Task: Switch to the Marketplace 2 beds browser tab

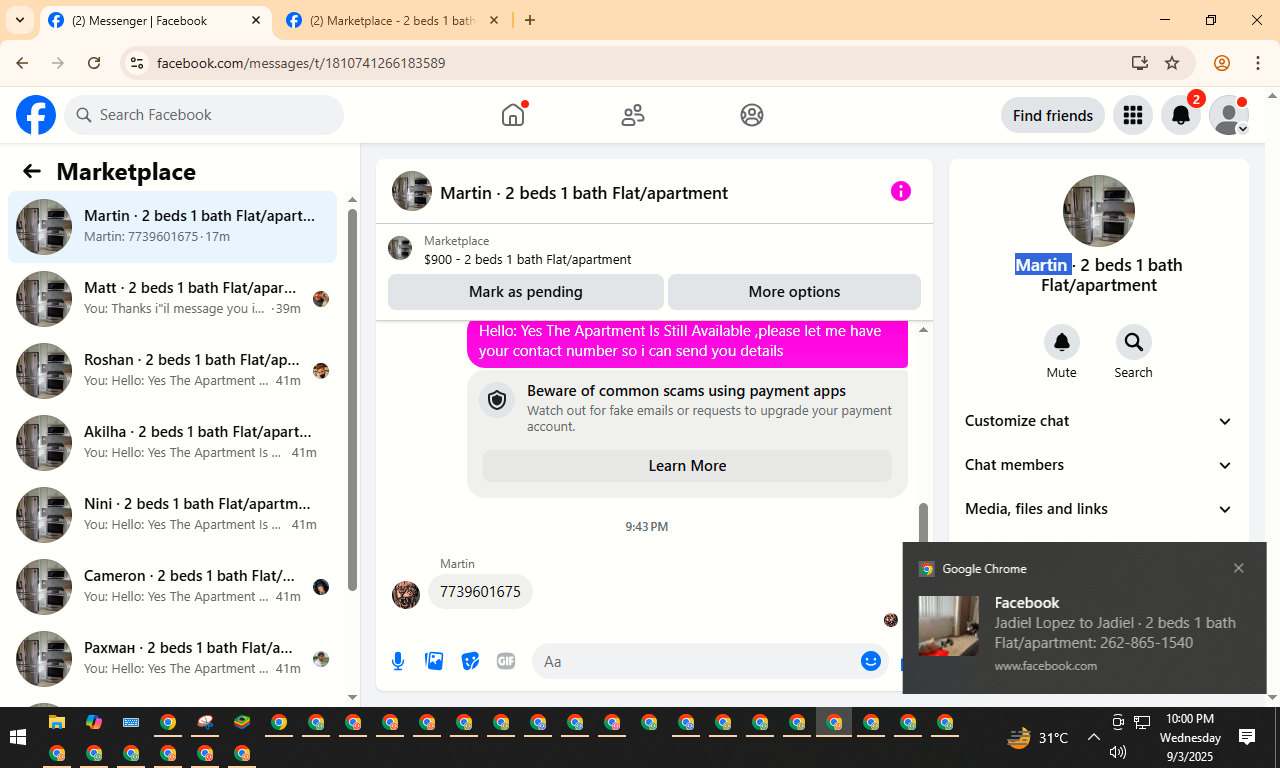Action: (x=392, y=20)
